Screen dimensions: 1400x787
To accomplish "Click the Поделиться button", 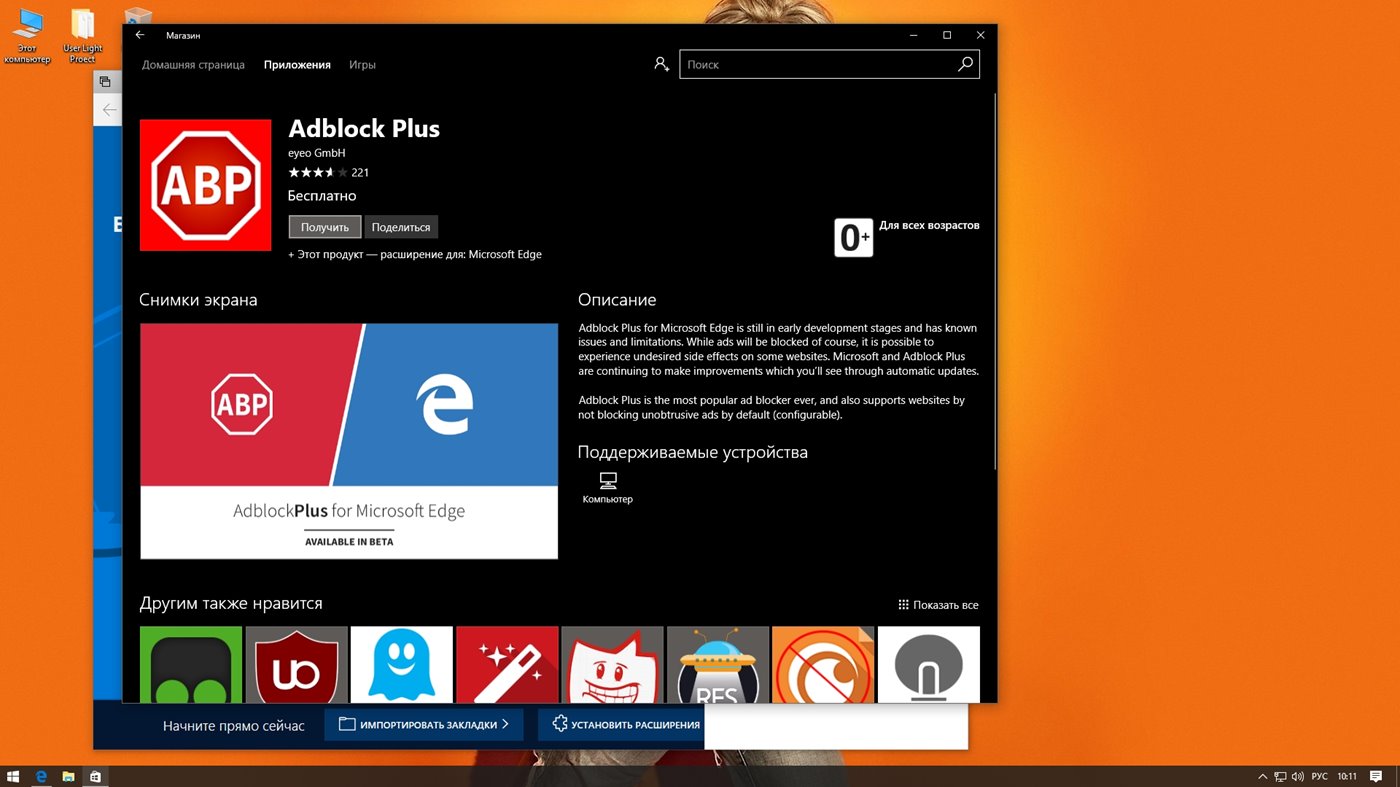I will pyautogui.click(x=401, y=227).
